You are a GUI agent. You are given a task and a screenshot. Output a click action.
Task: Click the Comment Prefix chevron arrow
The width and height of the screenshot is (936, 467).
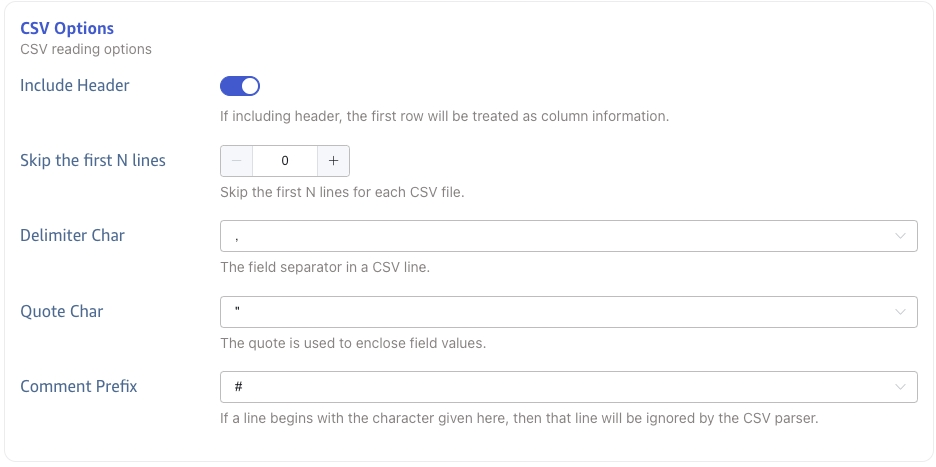[900, 387]
